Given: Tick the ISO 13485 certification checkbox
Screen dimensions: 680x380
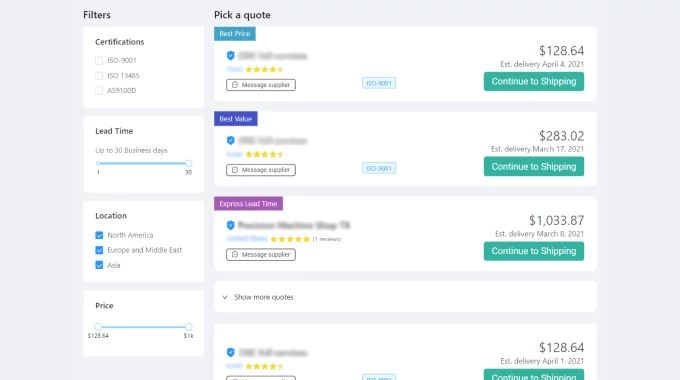Looking at the screenshot, I should [99, 75].
